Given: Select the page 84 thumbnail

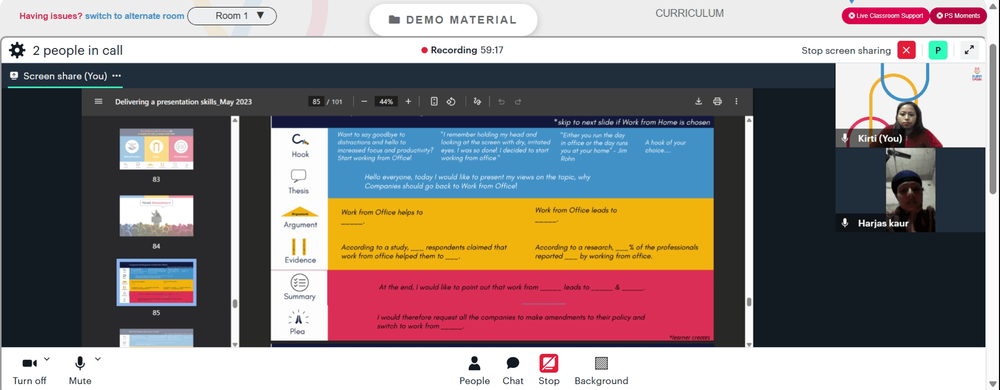Looking at the screenshot, I should [156, 216].
